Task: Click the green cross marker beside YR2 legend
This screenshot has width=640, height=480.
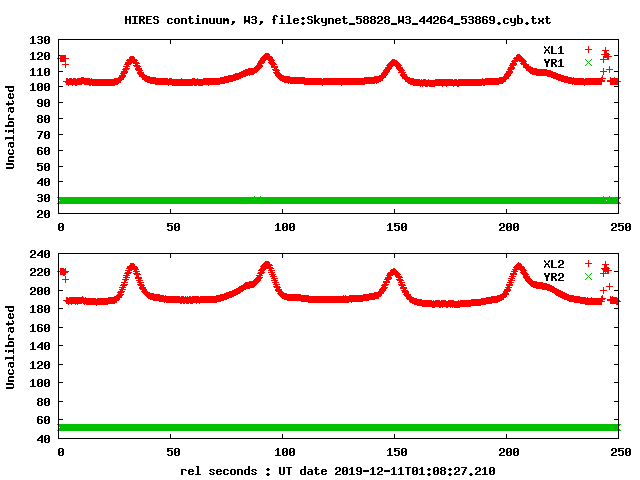Action: pos(588,276)
